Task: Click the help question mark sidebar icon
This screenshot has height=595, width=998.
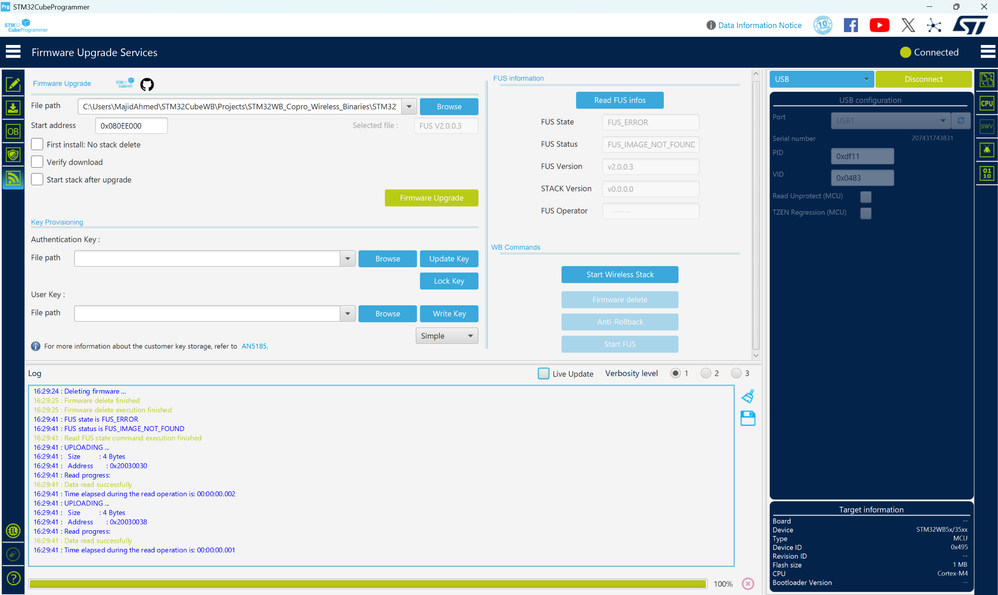Action: tap(13, 578)
